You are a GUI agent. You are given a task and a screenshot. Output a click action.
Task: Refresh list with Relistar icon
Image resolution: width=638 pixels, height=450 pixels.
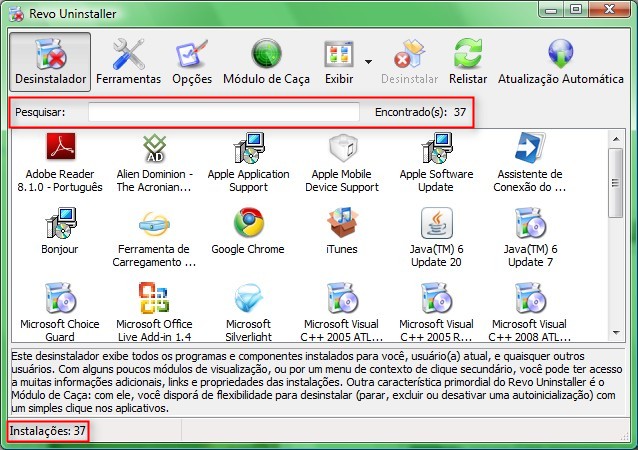(468, 53)
